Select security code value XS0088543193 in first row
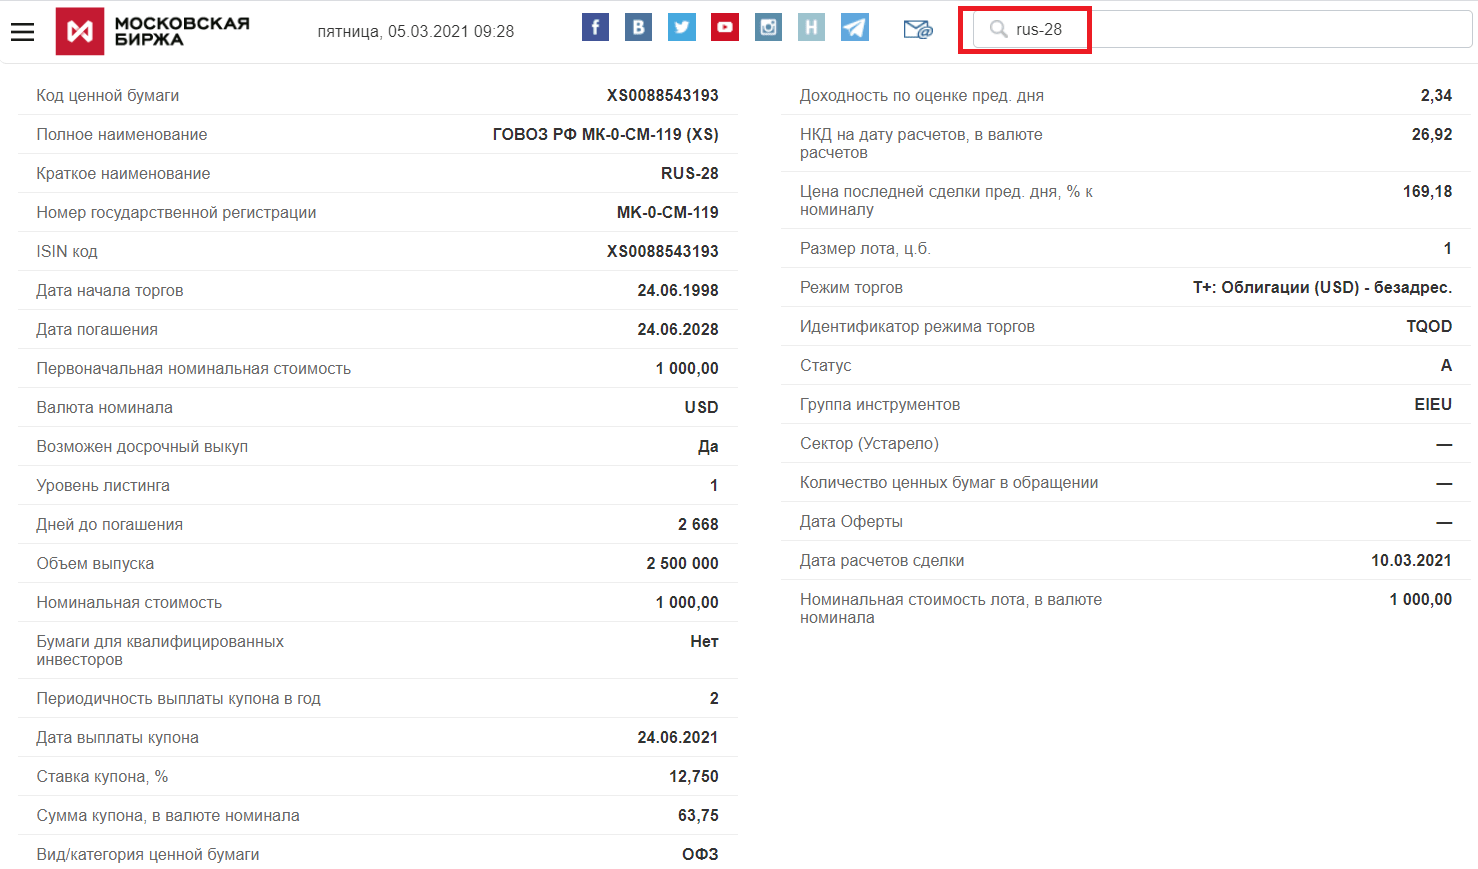Screen dimensions: 1478x869 (x=663, y=95)
